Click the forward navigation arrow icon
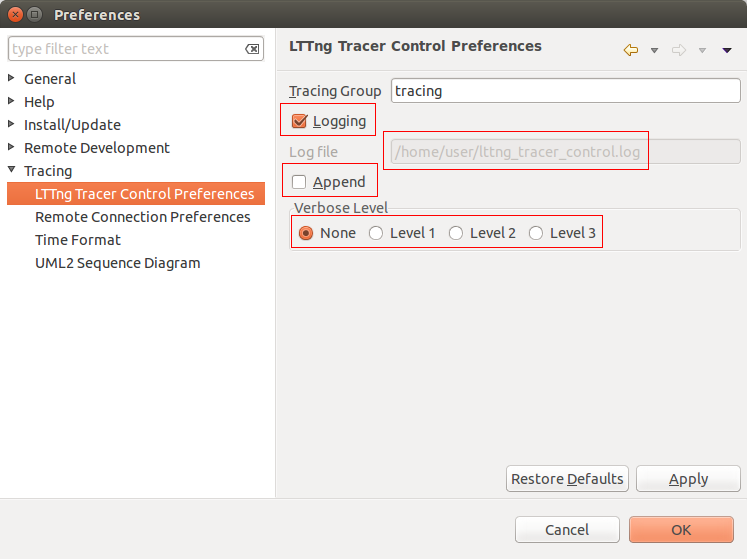Image resolution: width=747 pixels, height=559 pixels. [x=678, y=50]
